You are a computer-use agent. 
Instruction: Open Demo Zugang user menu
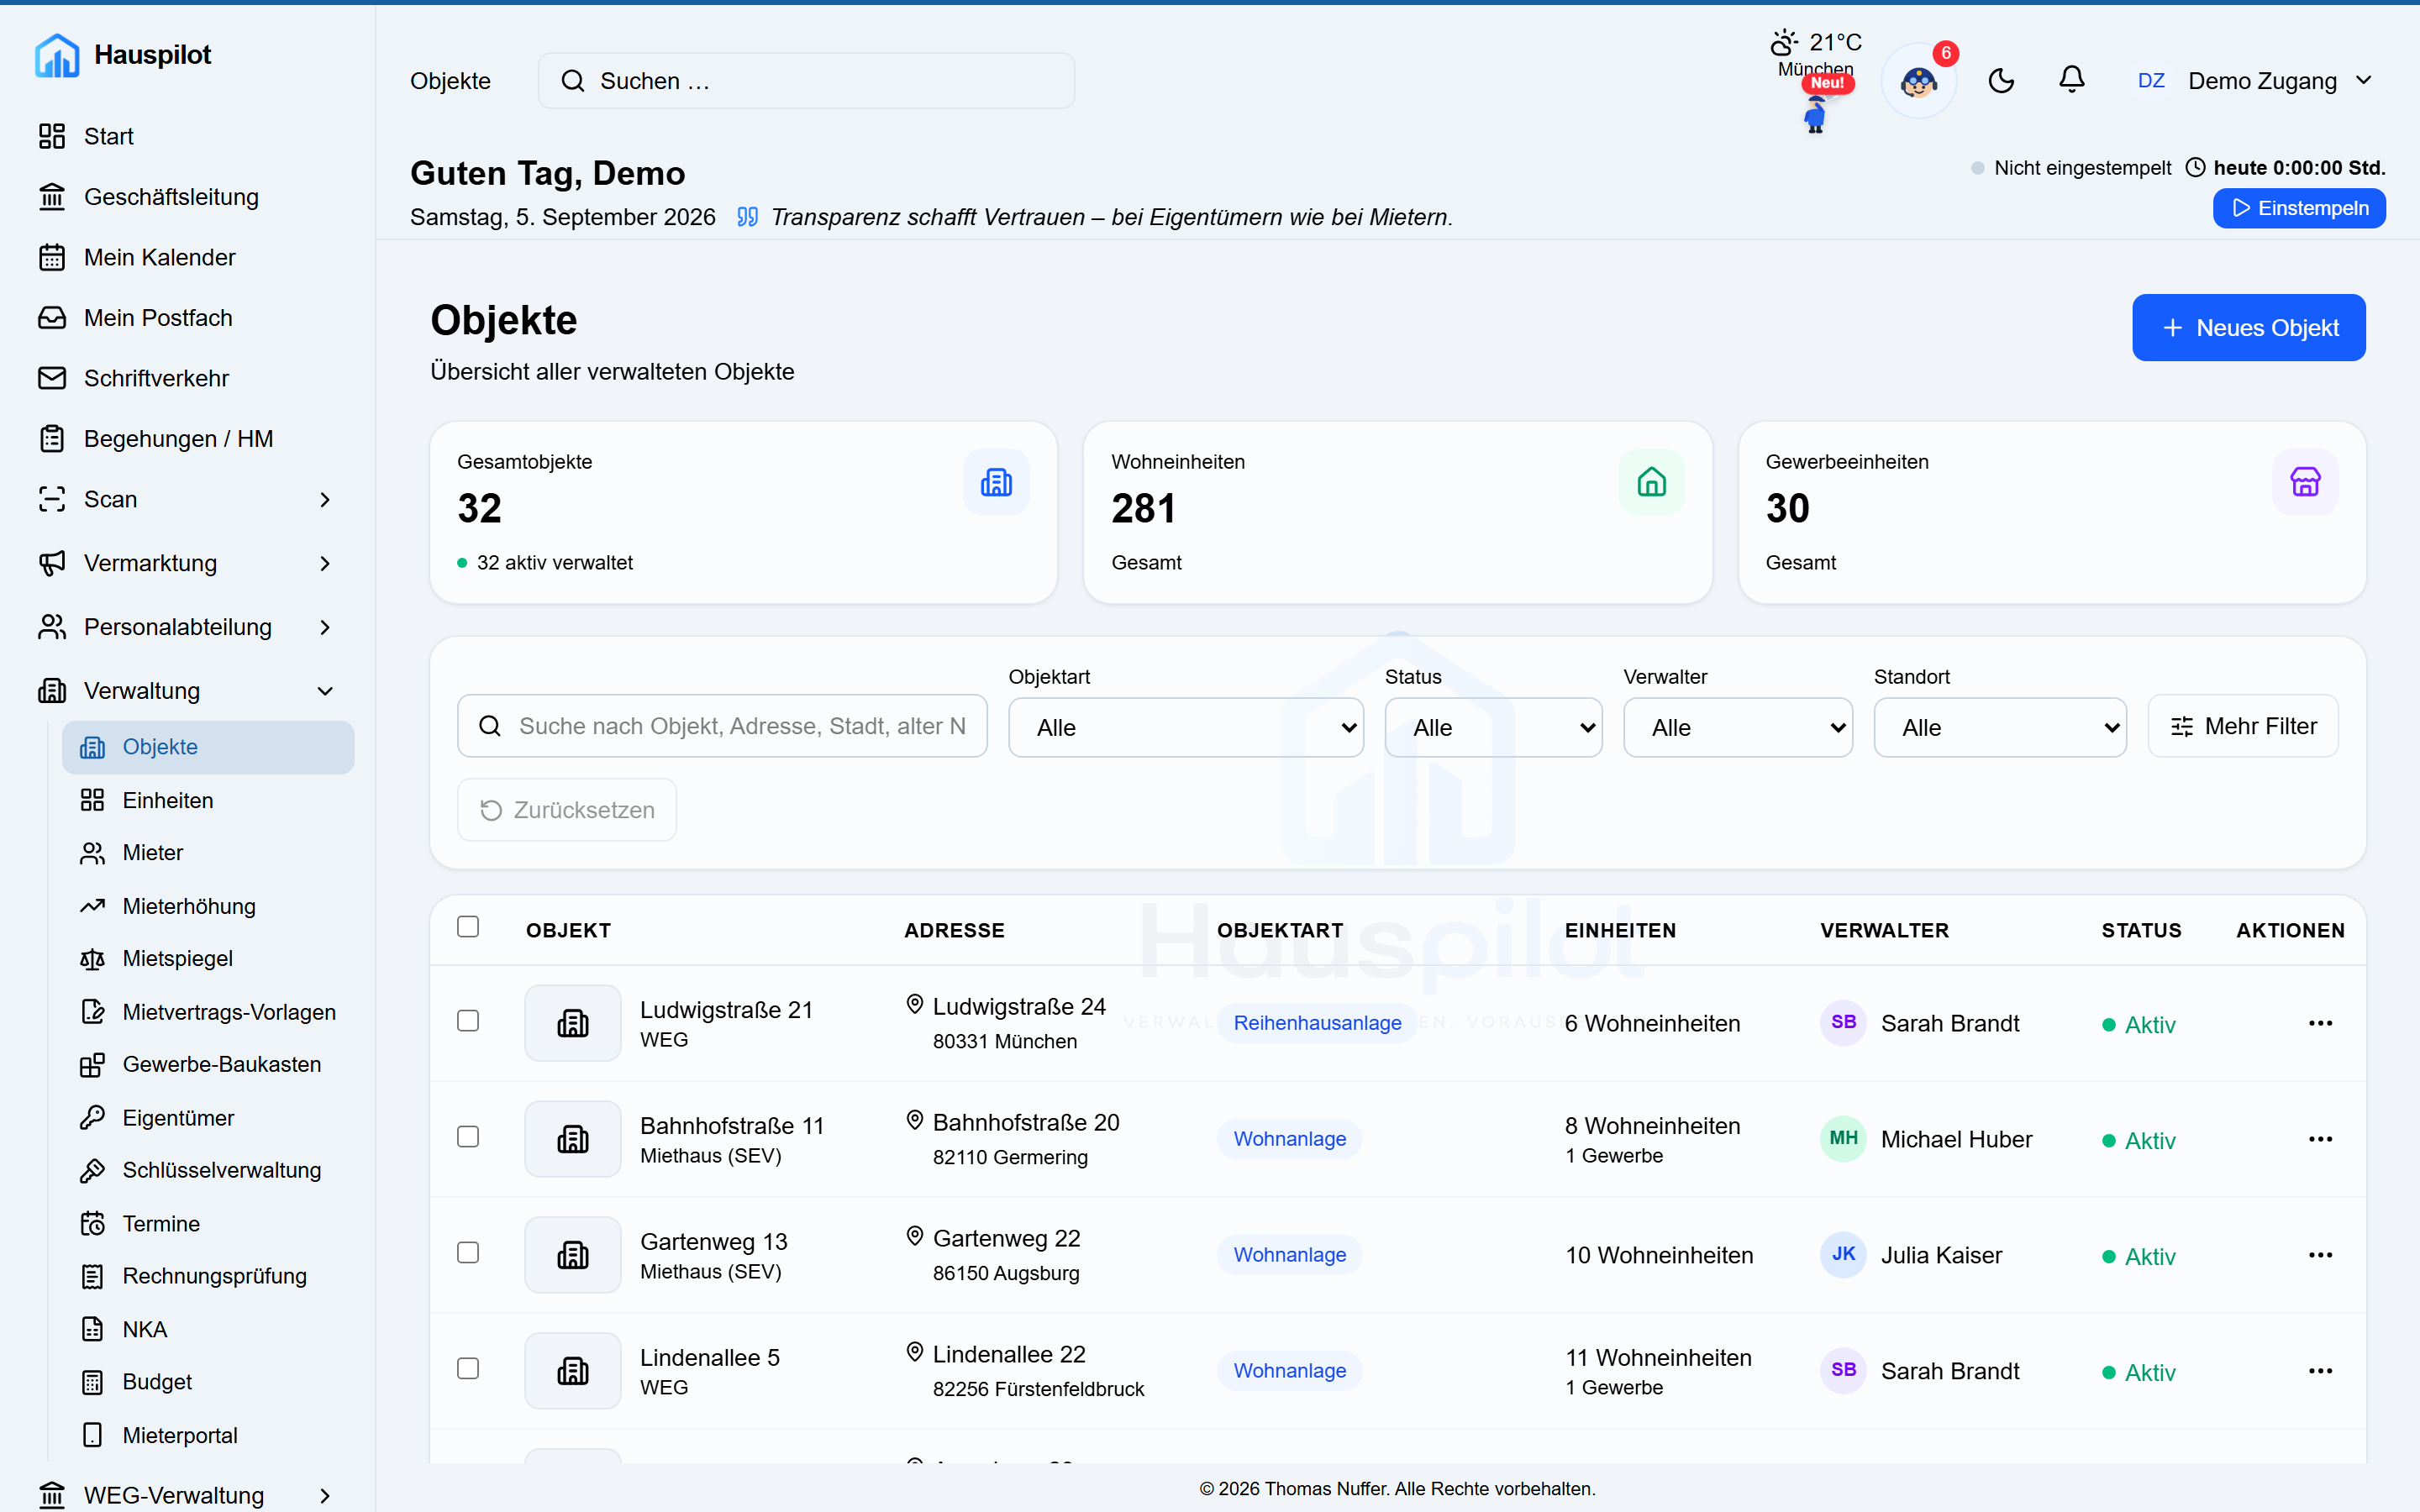2252,81
